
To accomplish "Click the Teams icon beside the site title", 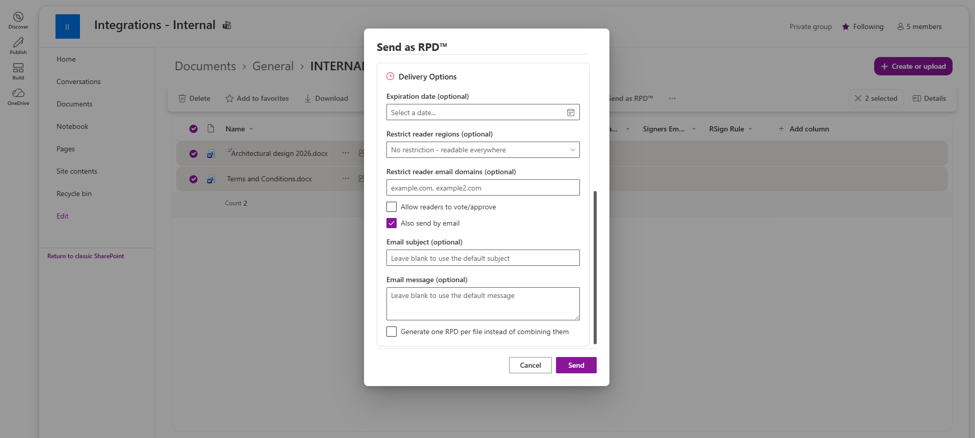I will point(227,26).
